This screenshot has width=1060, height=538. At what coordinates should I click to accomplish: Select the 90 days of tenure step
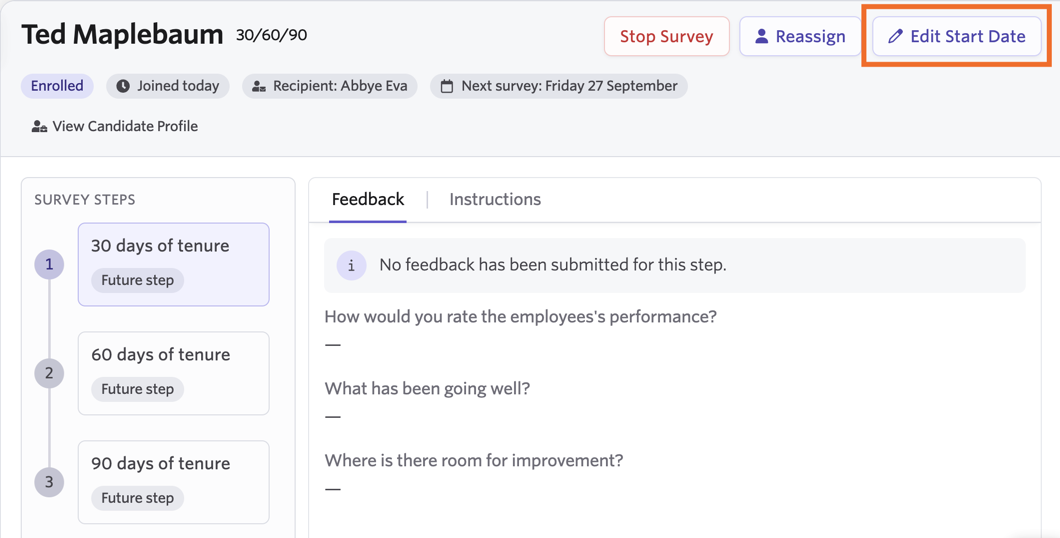tap(174, 482)
